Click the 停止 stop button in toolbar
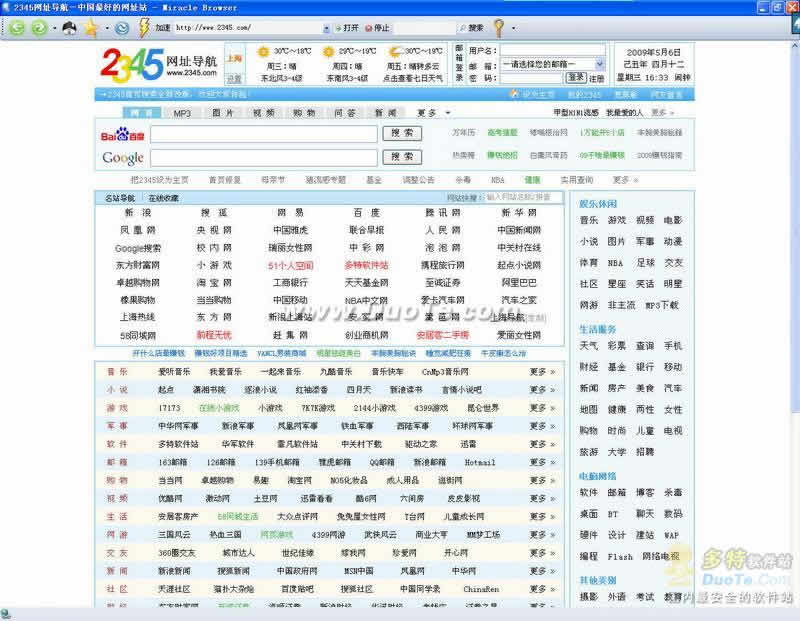Viewport: 800px width, 621px height. coord(378,28)
